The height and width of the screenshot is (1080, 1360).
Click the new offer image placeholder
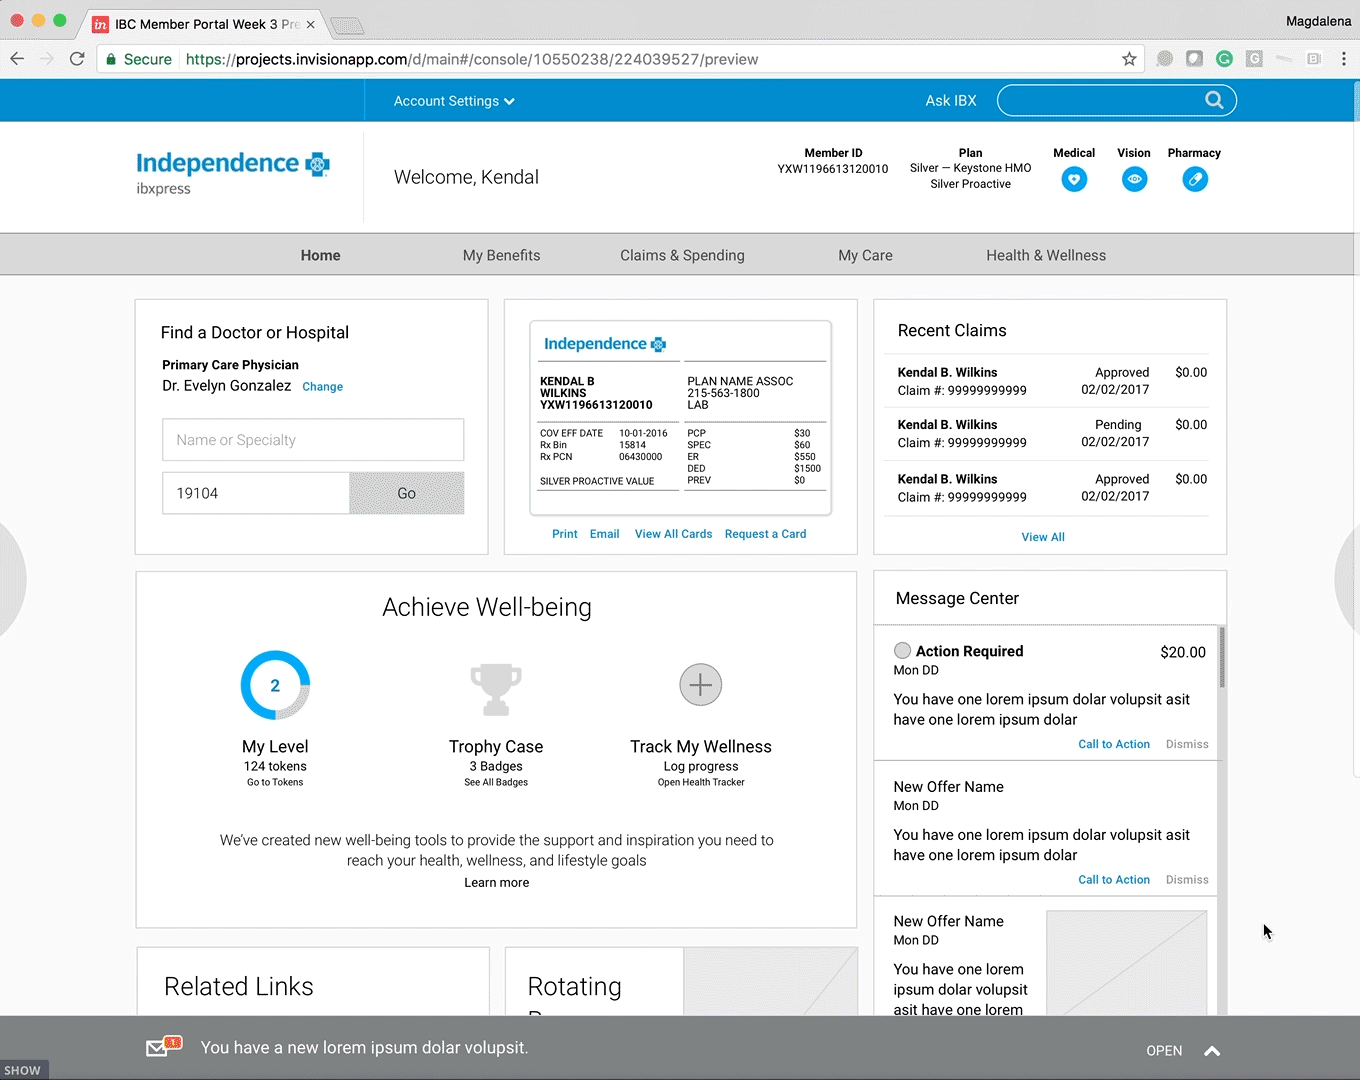[1127, 962]
